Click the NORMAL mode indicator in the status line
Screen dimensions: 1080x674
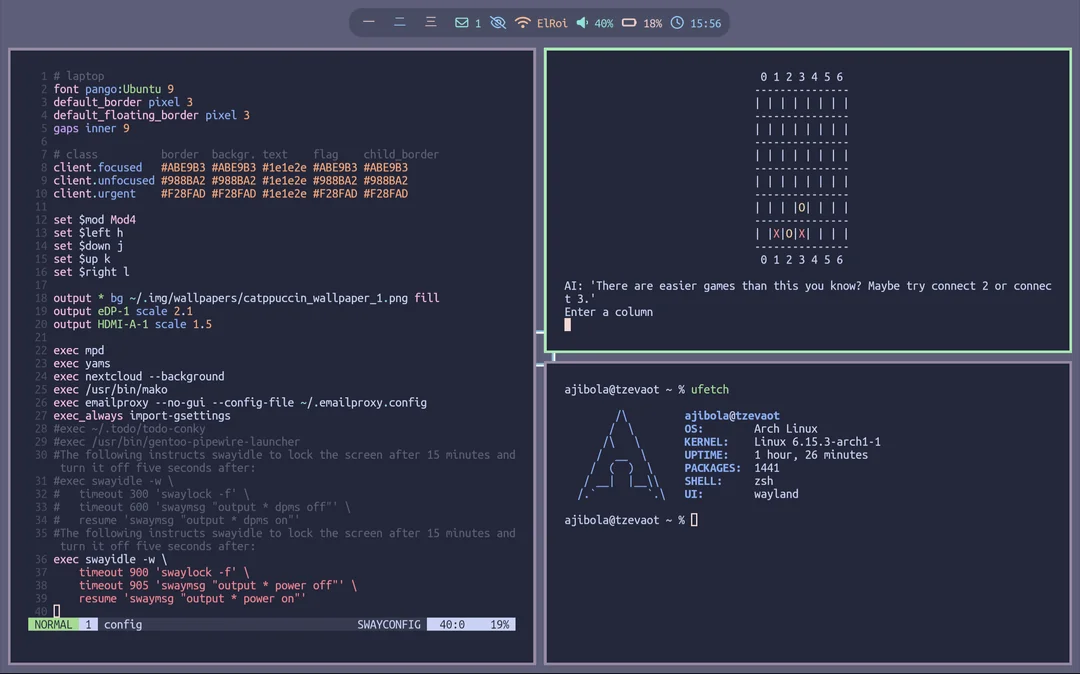pos(53,624)
